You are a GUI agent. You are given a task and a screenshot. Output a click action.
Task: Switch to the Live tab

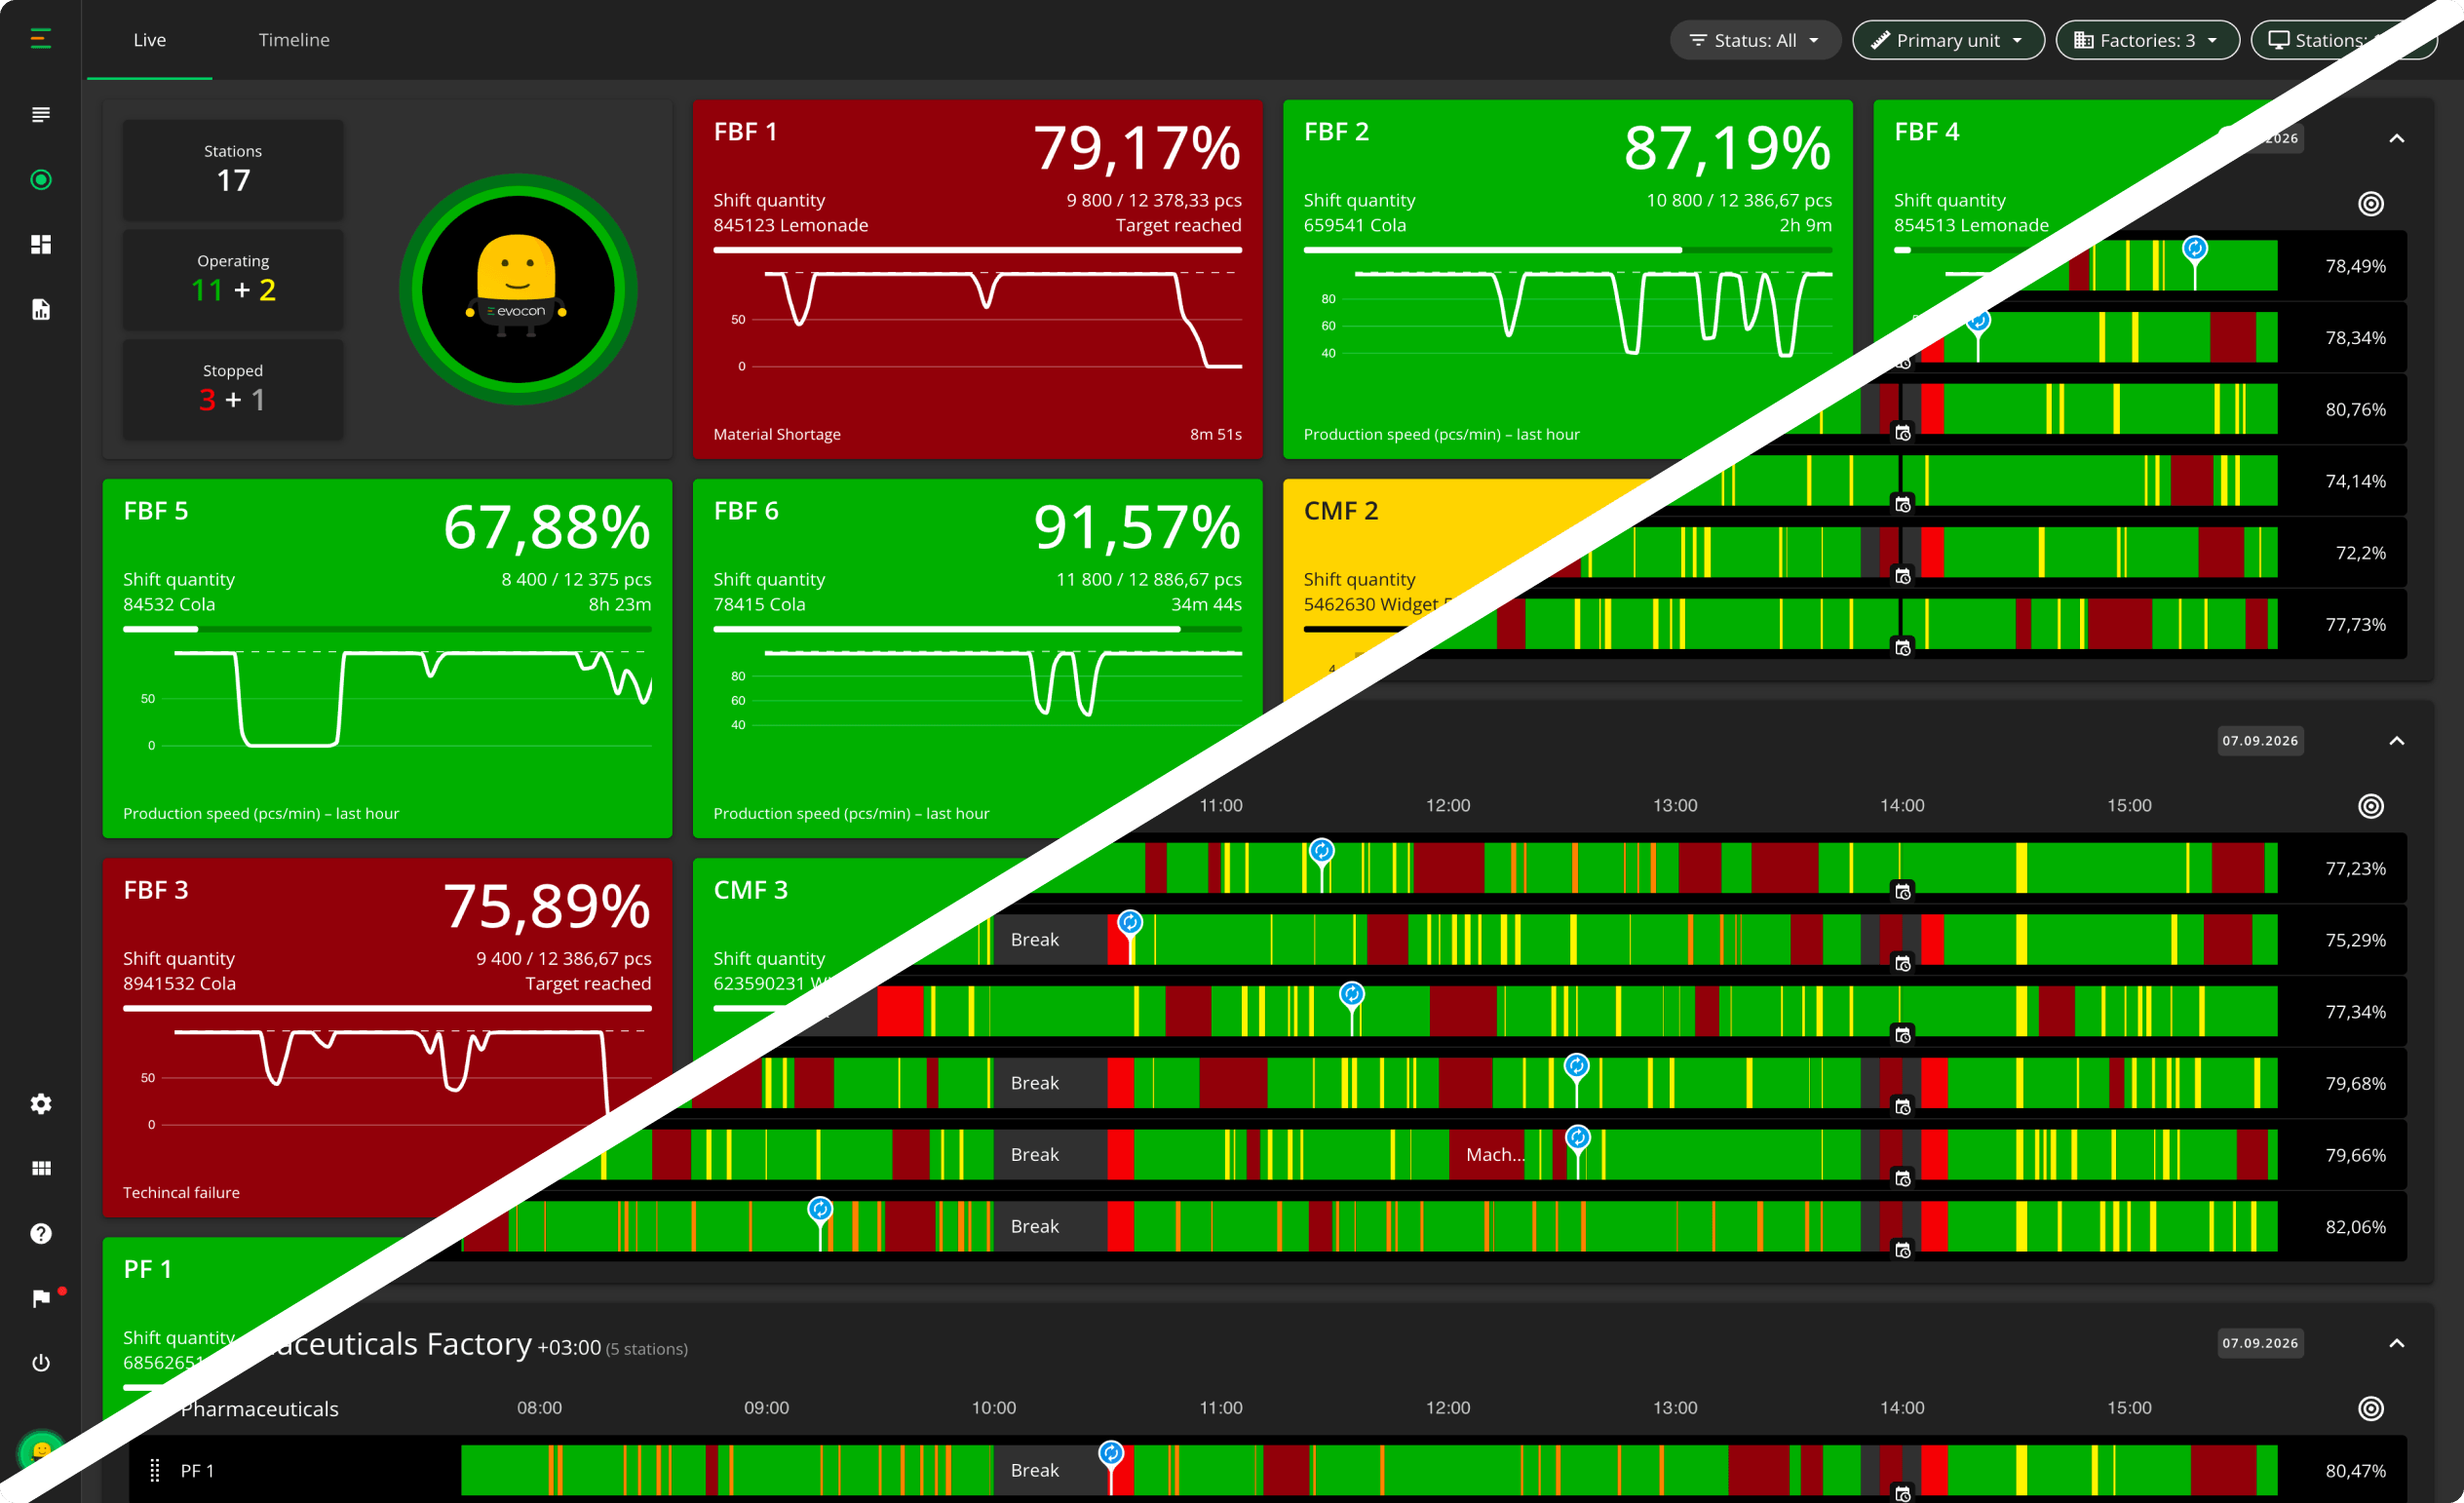(150, 40)
